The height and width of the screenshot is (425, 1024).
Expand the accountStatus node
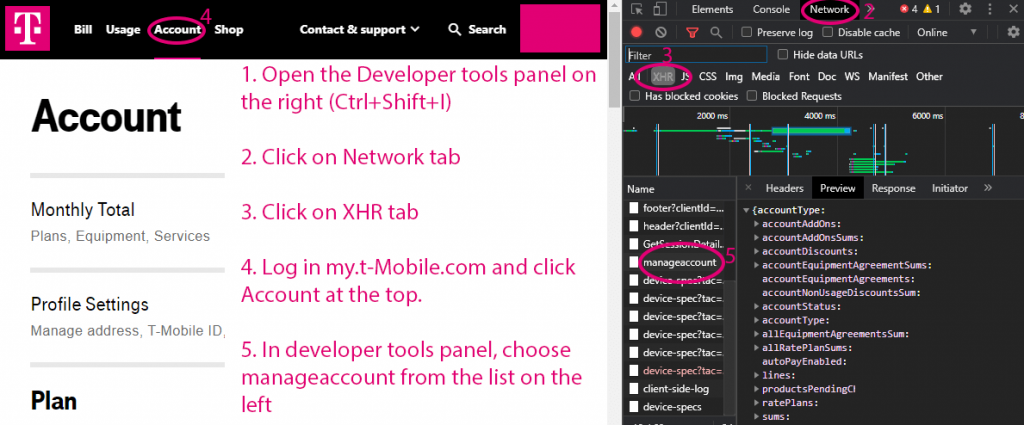tap(756, 306)
